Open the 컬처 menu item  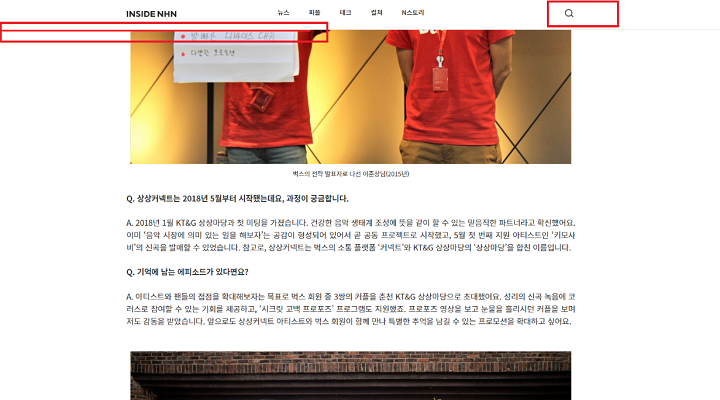[377, 13]
